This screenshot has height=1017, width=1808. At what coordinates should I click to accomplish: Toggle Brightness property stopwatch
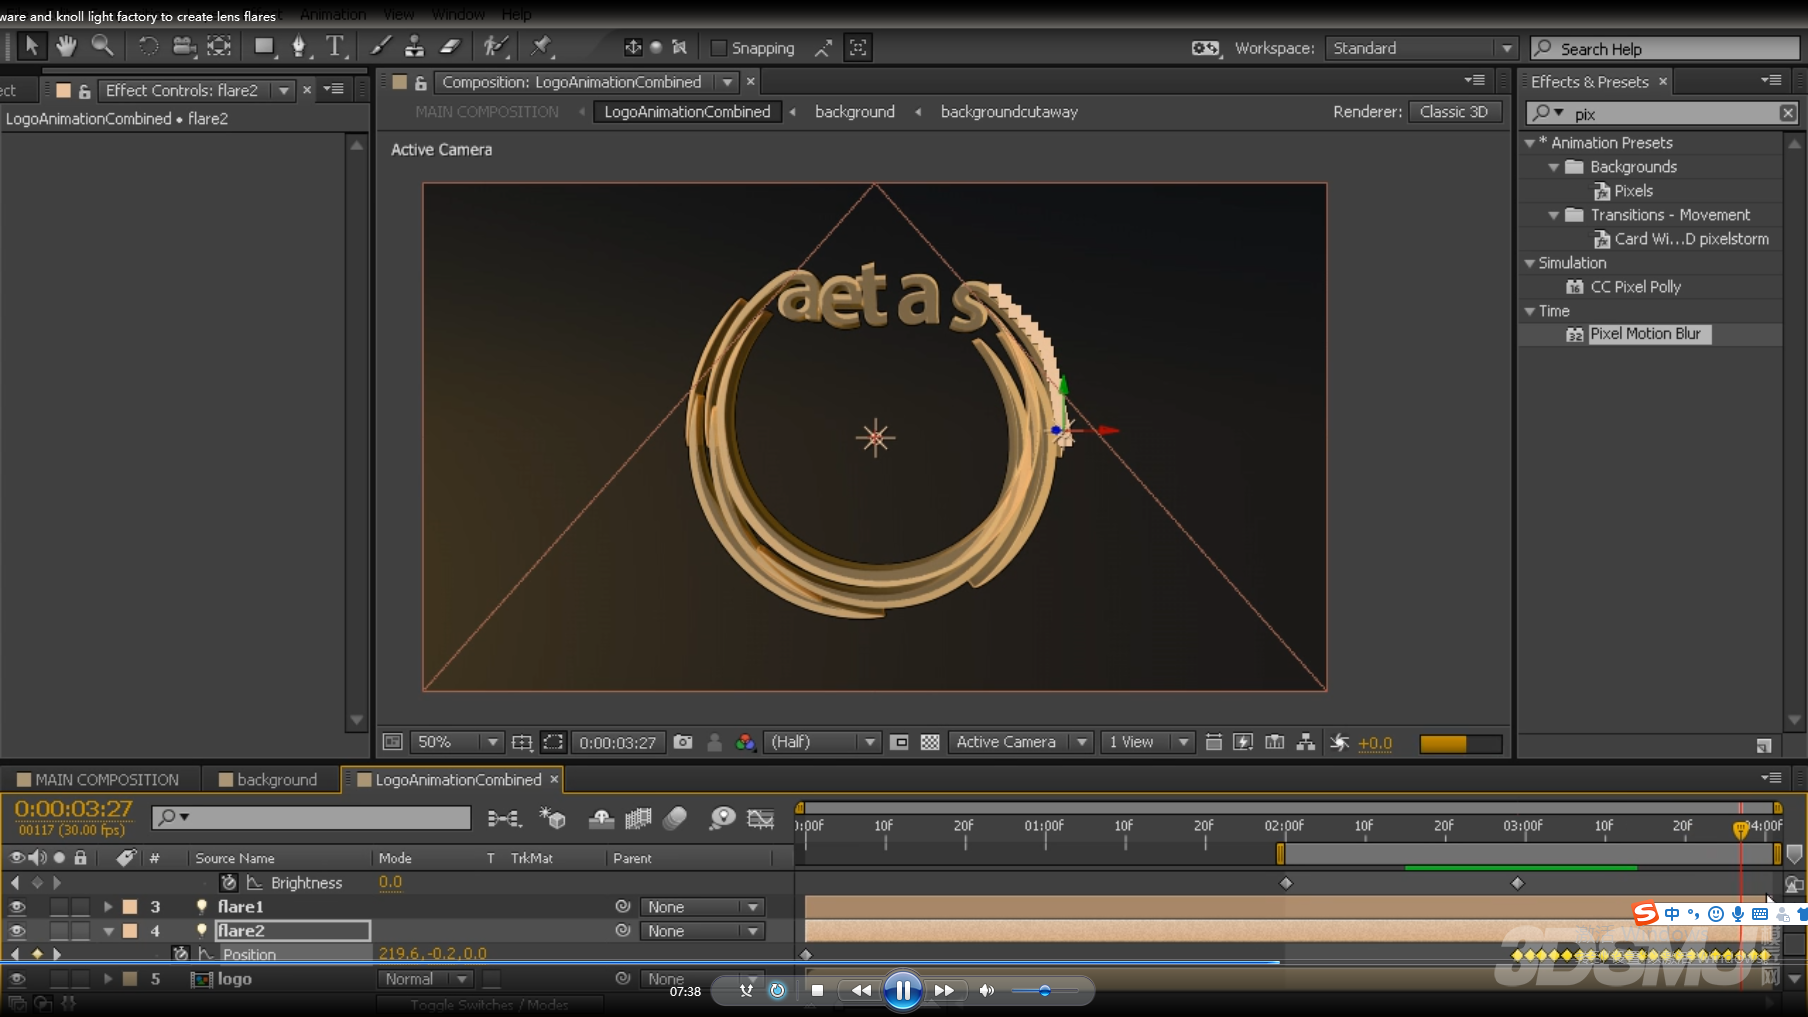point(228,883)
